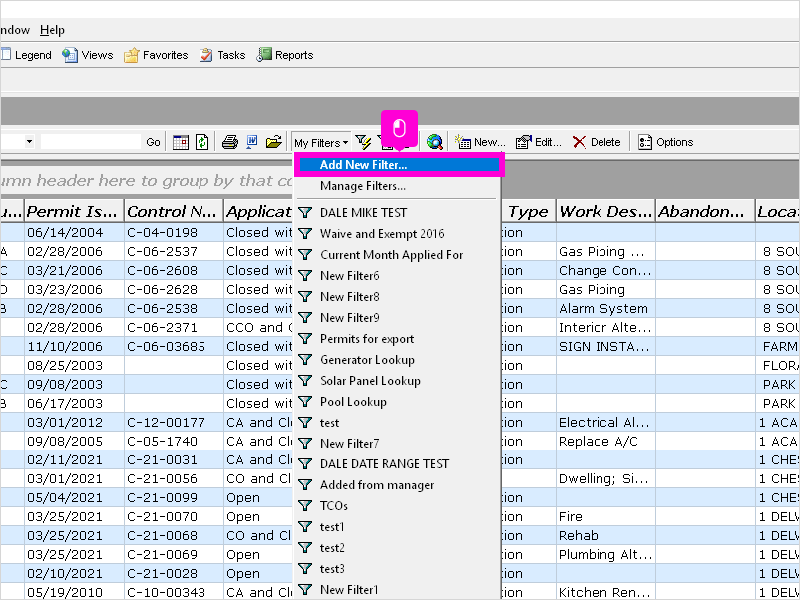
Task: Click the Word export icon
Action: coord(252,142)
